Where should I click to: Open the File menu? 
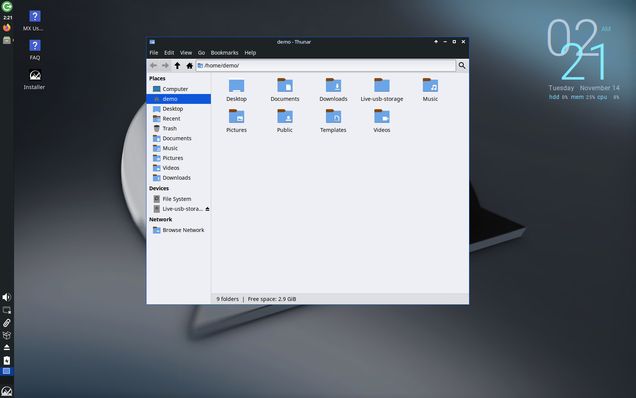(x=154, y=53)
